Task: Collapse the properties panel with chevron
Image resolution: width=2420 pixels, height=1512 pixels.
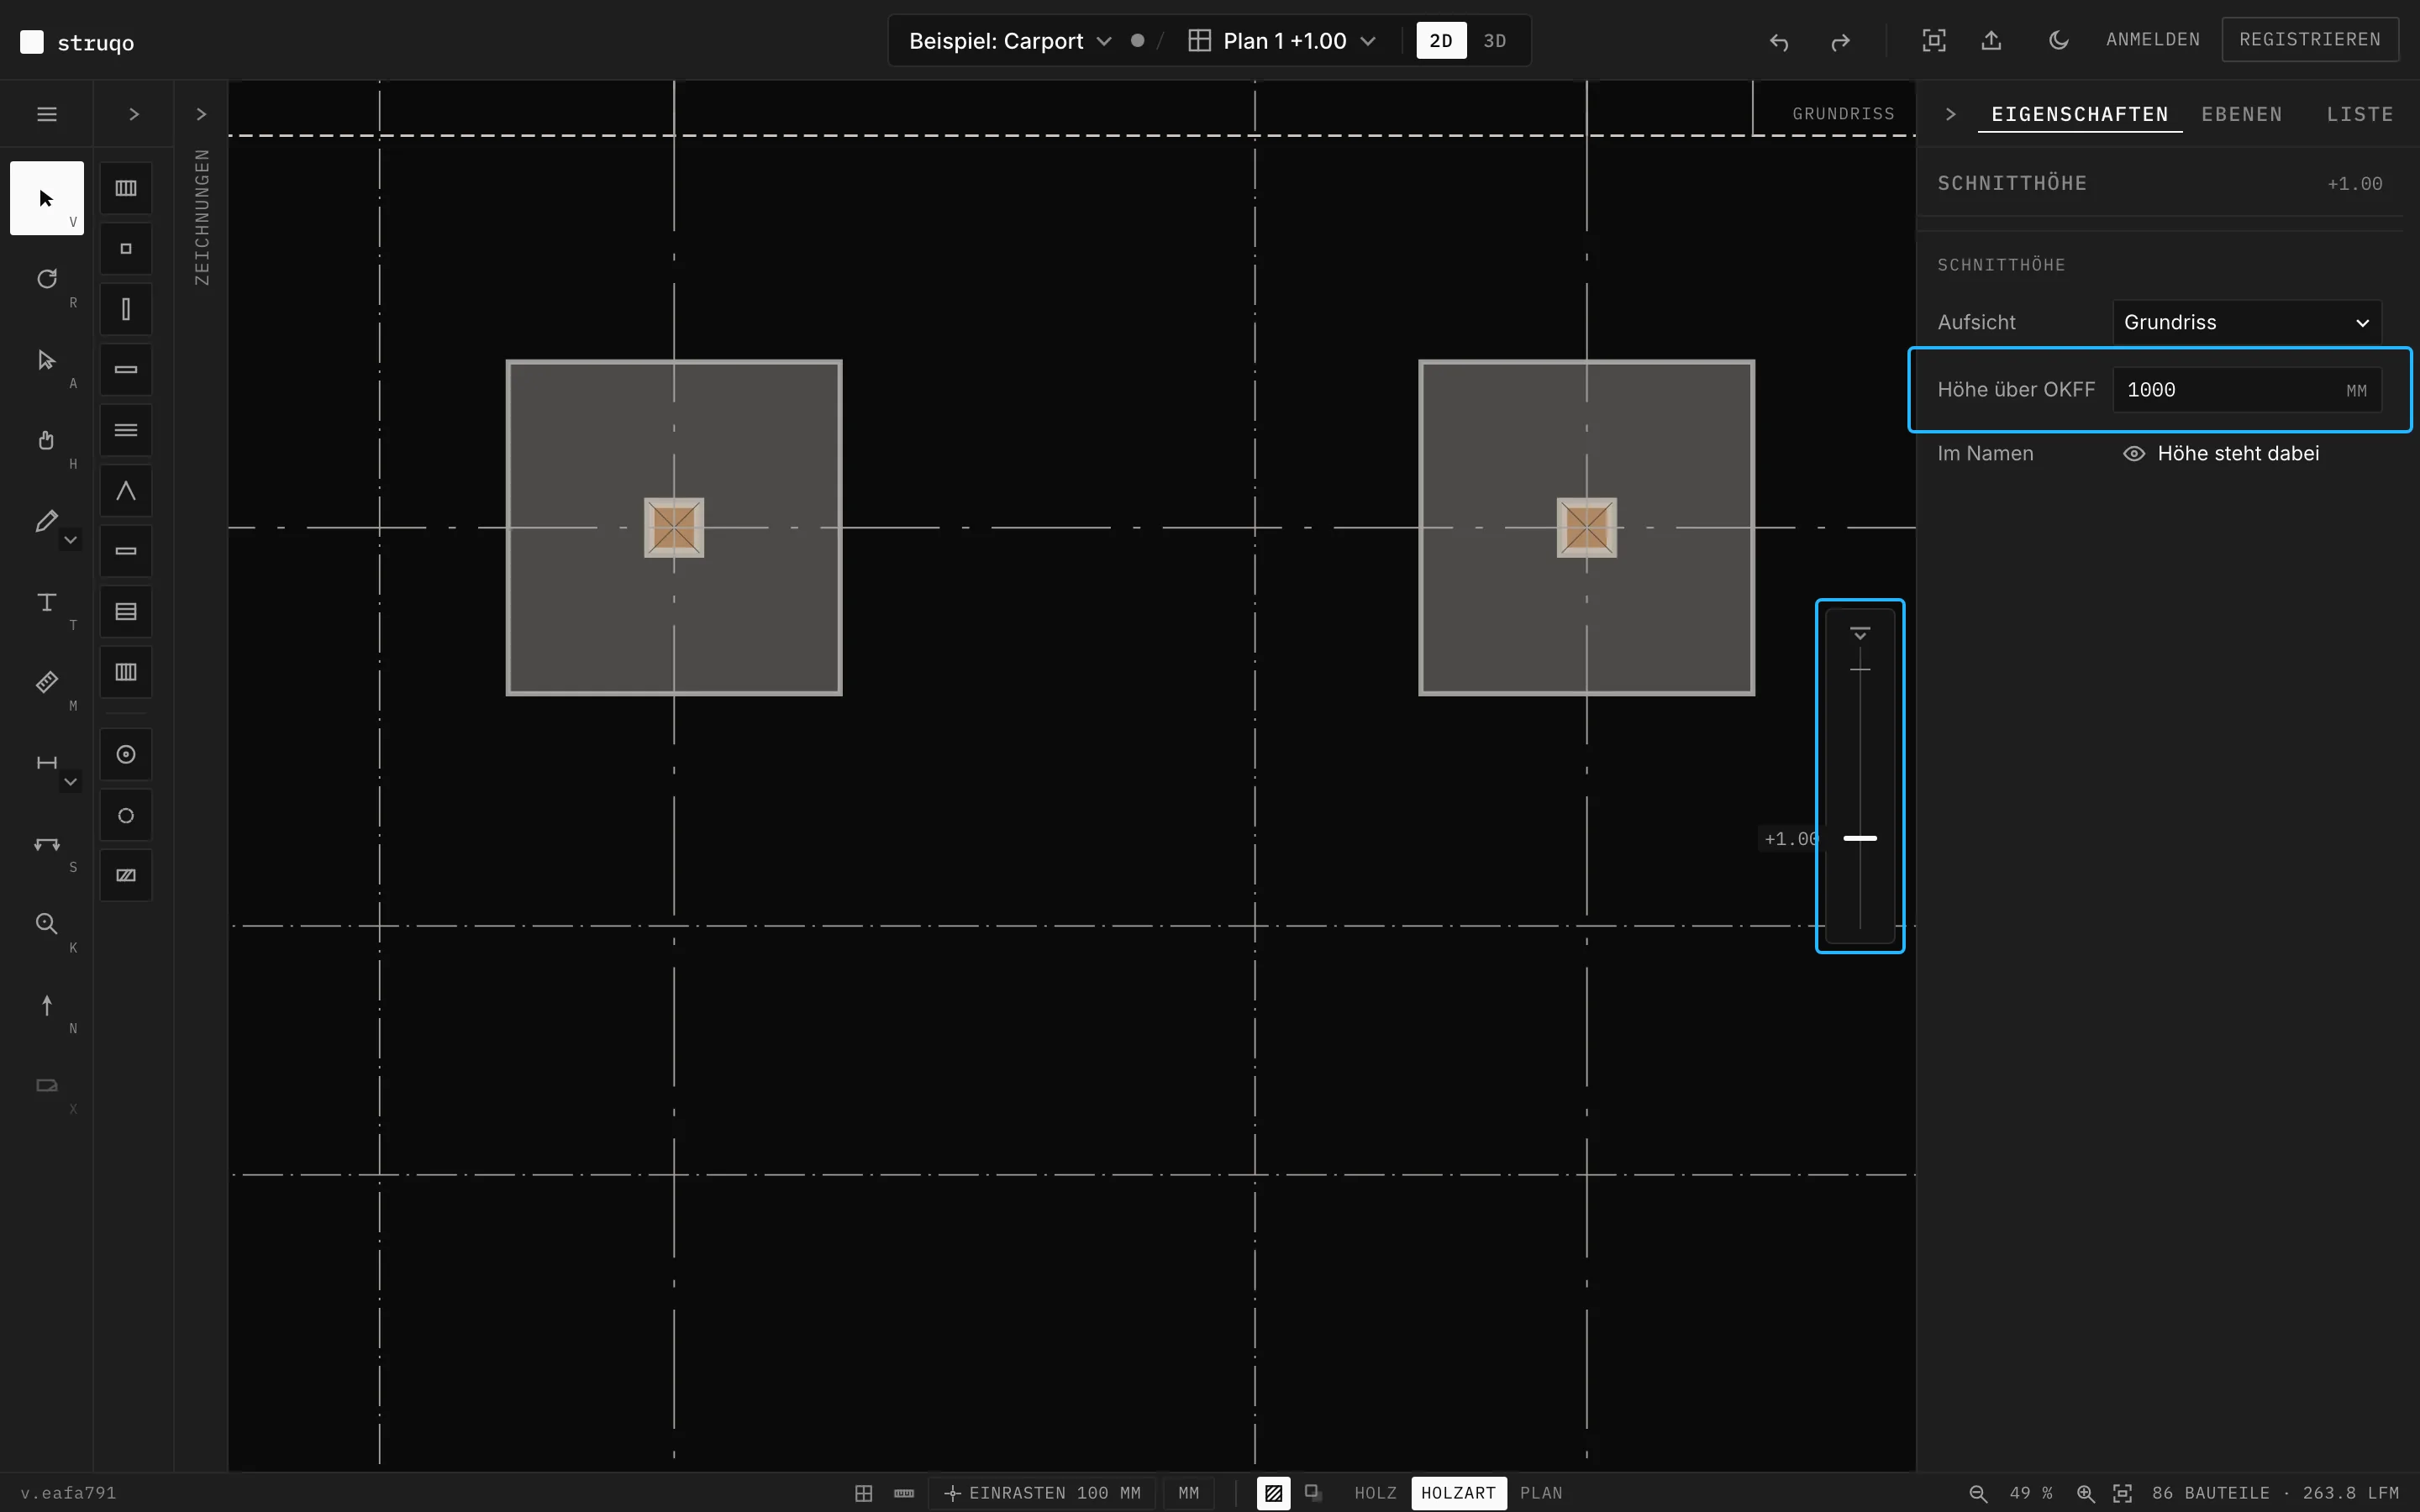Action: point(1950,114)
